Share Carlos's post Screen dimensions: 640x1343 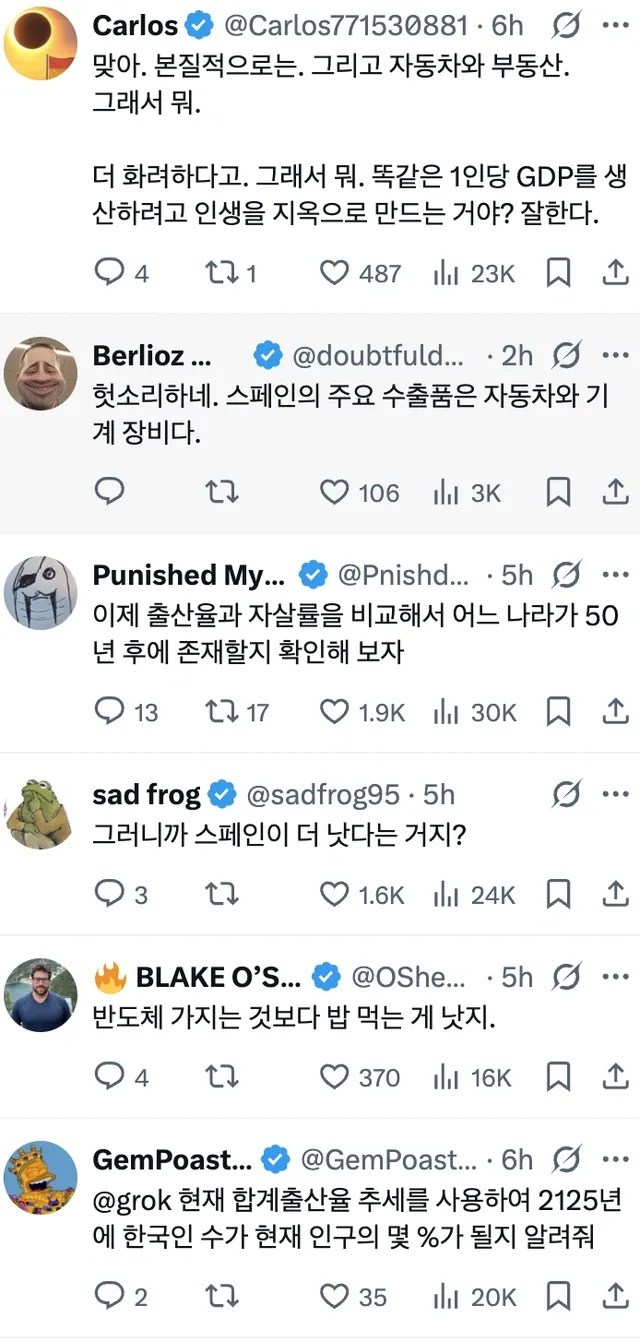pos(617,272)
